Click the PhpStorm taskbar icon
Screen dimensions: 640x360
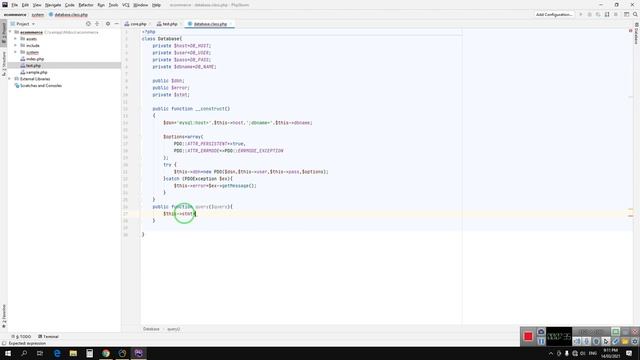[138, 353]
